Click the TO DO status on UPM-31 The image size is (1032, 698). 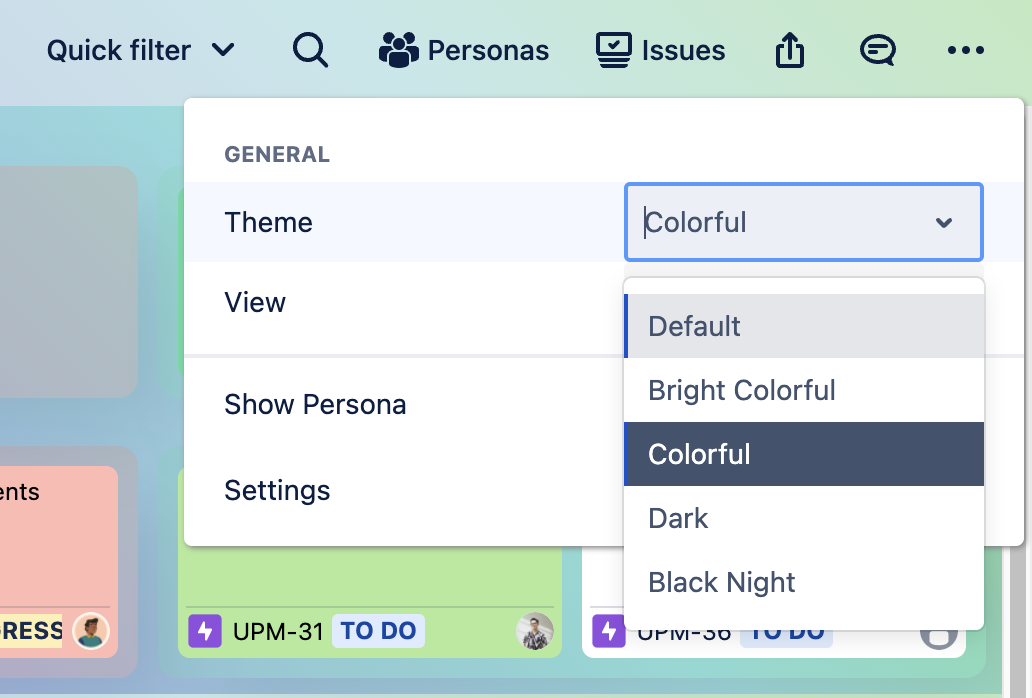pyautogui.click(x=378, y=631)
